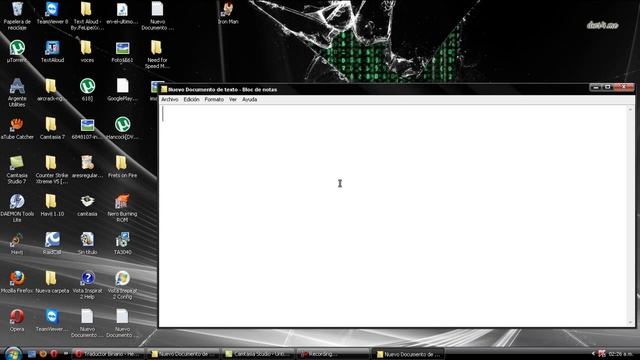Select the Opera desktop shortcut

(x=17, y=320)
